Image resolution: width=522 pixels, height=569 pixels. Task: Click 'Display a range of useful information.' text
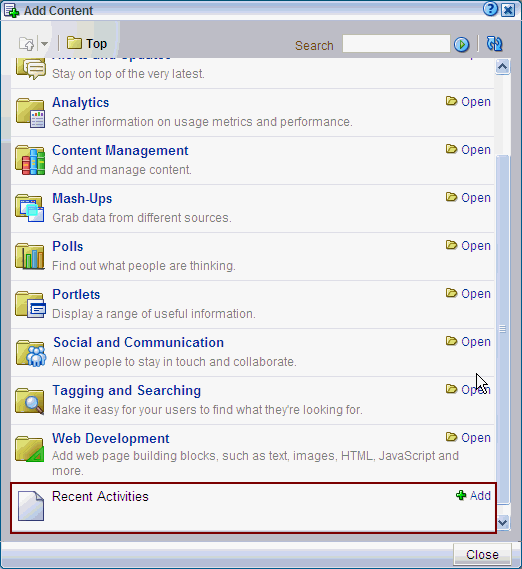(154, 314)
